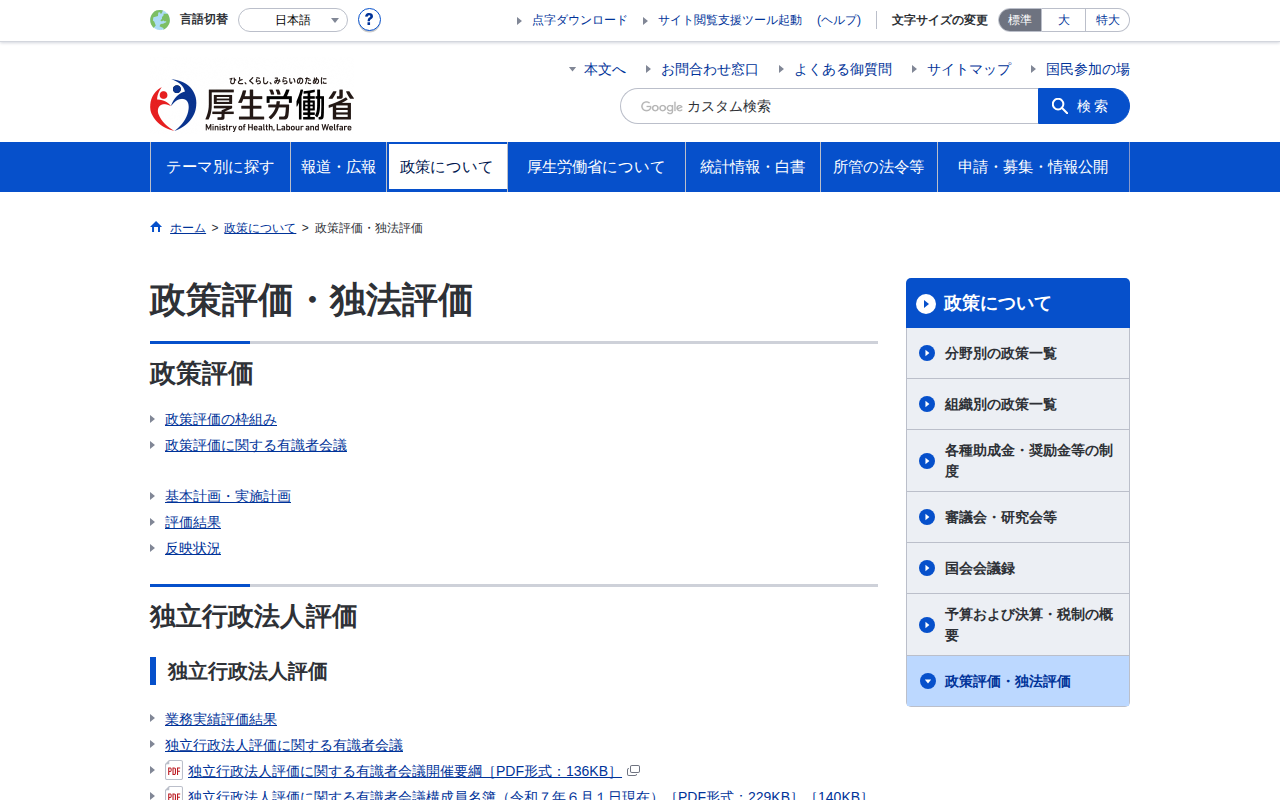This screenshot has width=1280, height=800.
Task: Open the 反映状況 link
Action: click(x=193, y=548)
